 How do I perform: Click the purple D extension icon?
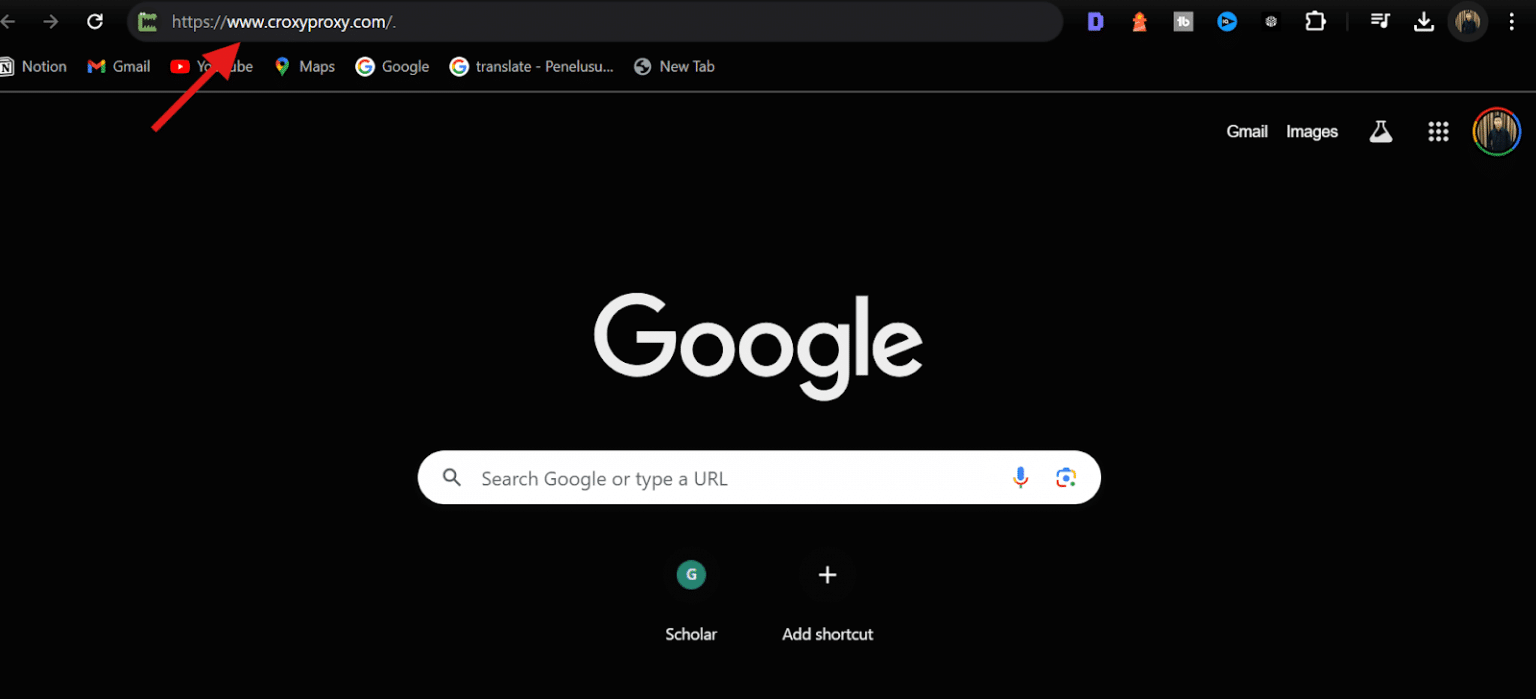1095,21
